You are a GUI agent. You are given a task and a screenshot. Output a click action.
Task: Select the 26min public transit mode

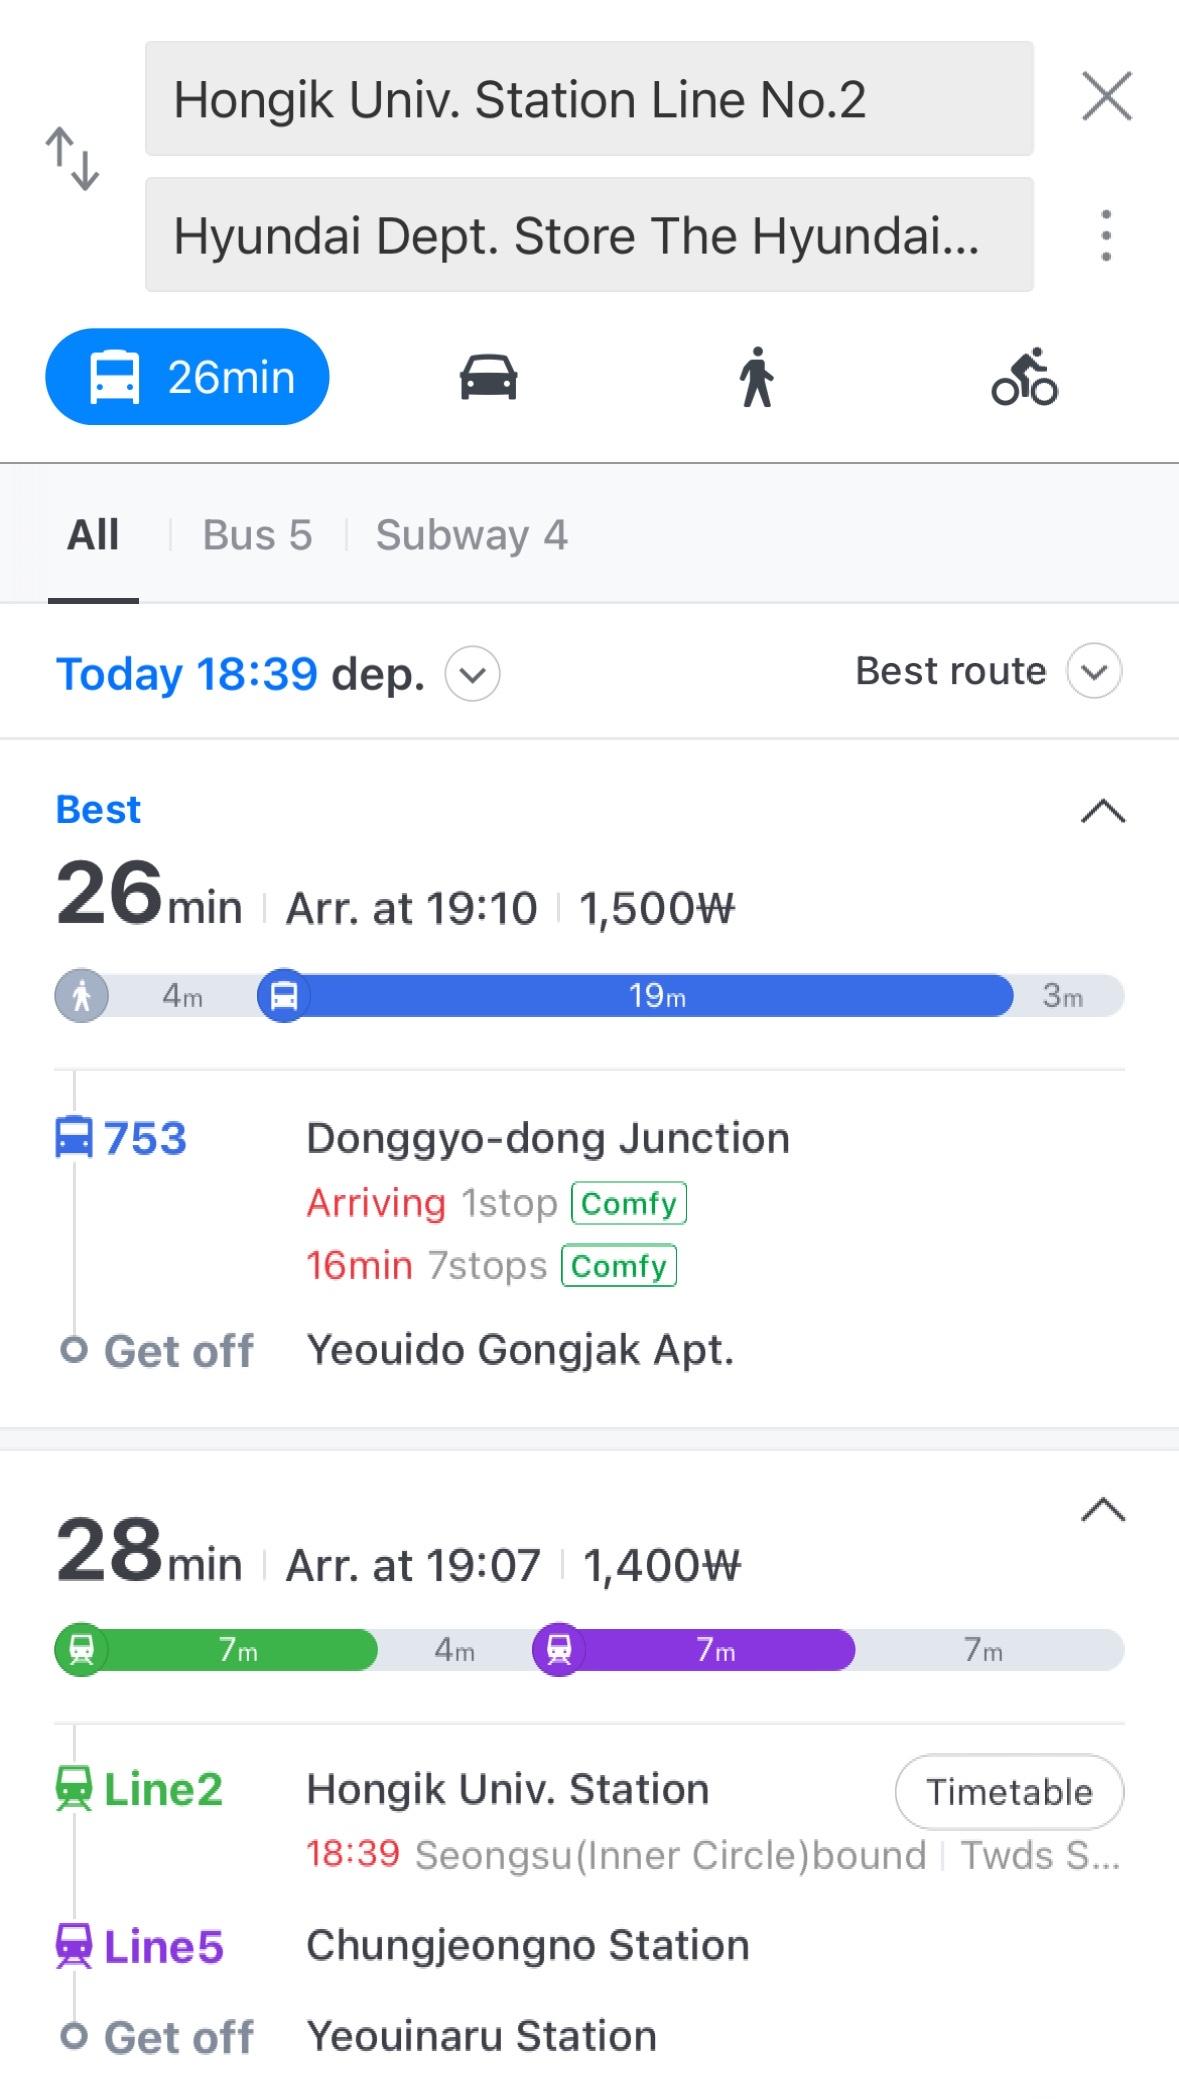[x=188, y=378]
